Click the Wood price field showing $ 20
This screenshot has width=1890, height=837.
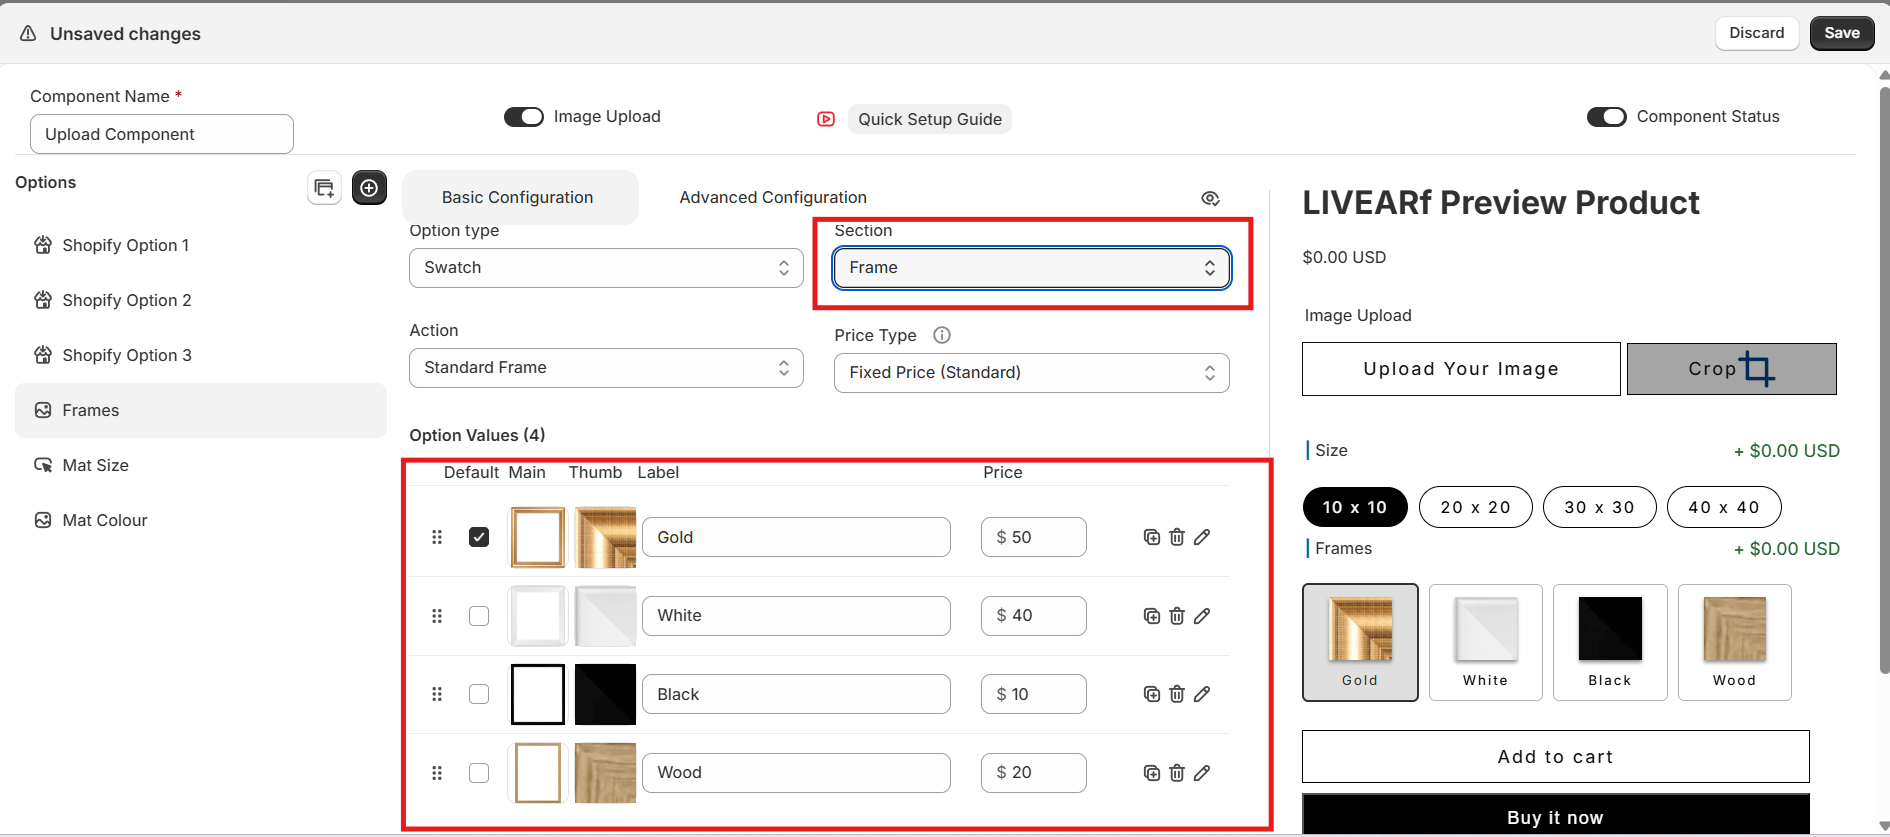pyautogui.click(x=1034, y=773)
